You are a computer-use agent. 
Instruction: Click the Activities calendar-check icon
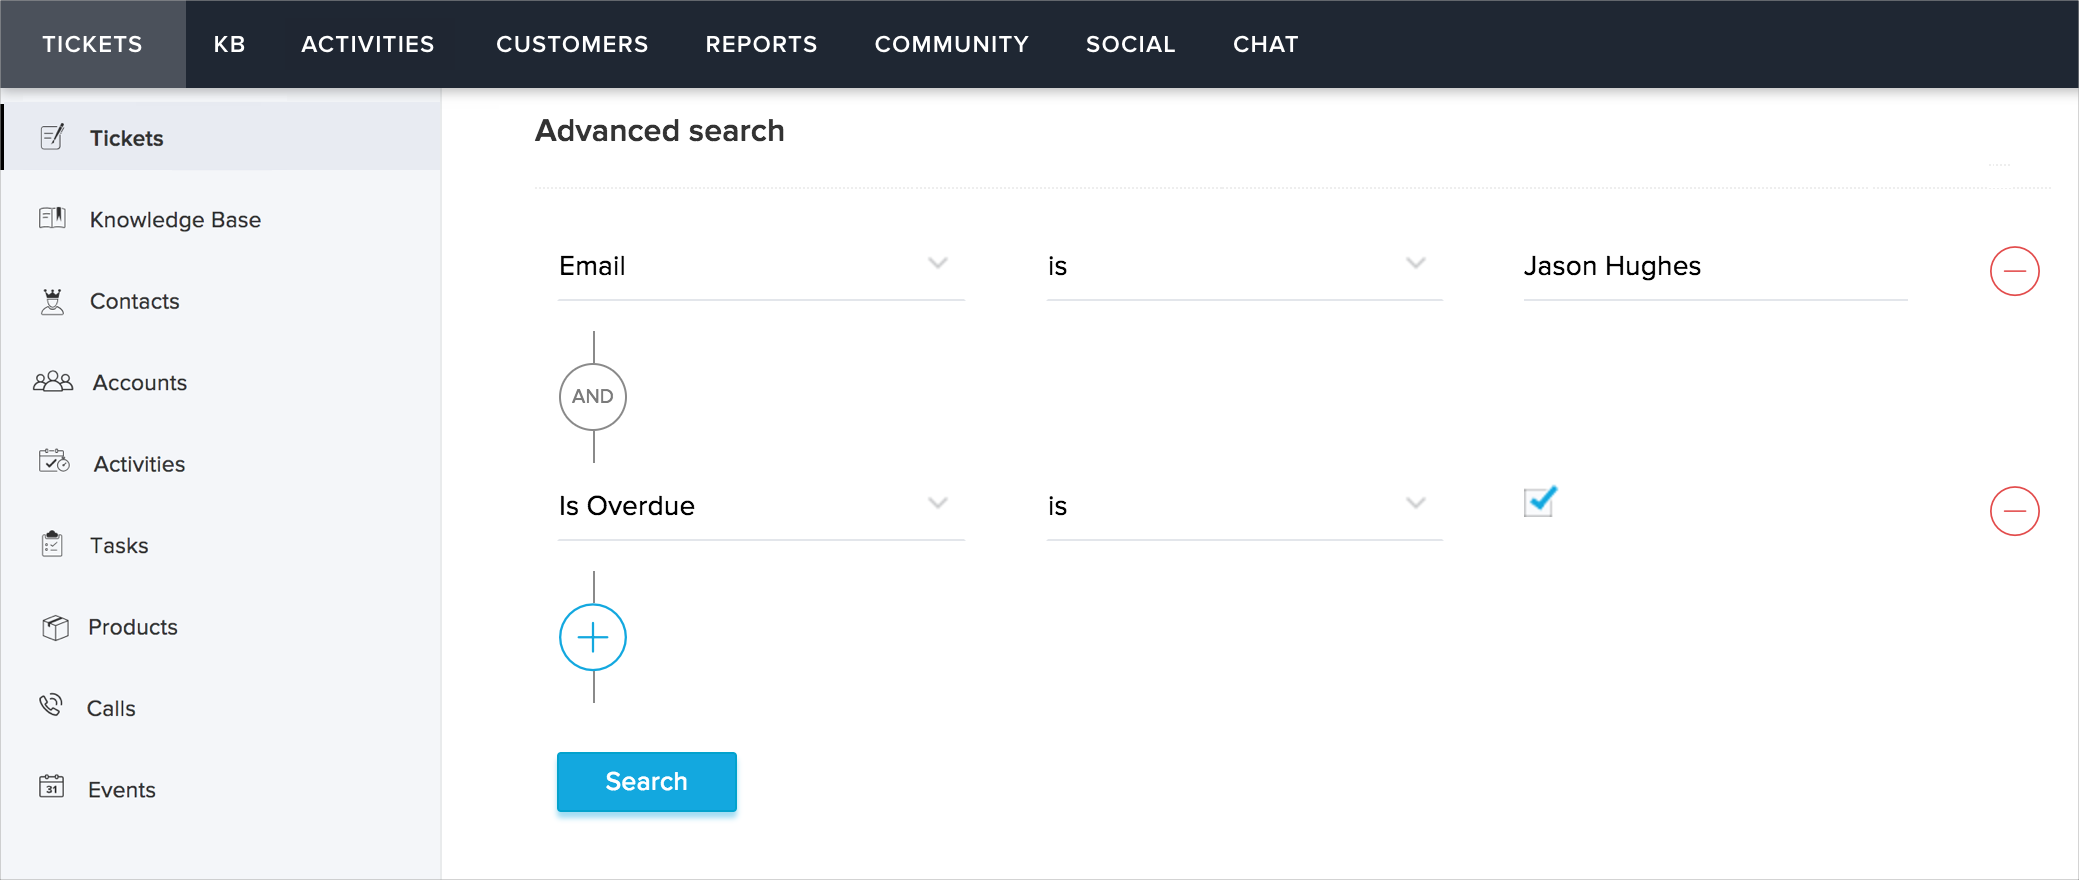tap(54, 461)
